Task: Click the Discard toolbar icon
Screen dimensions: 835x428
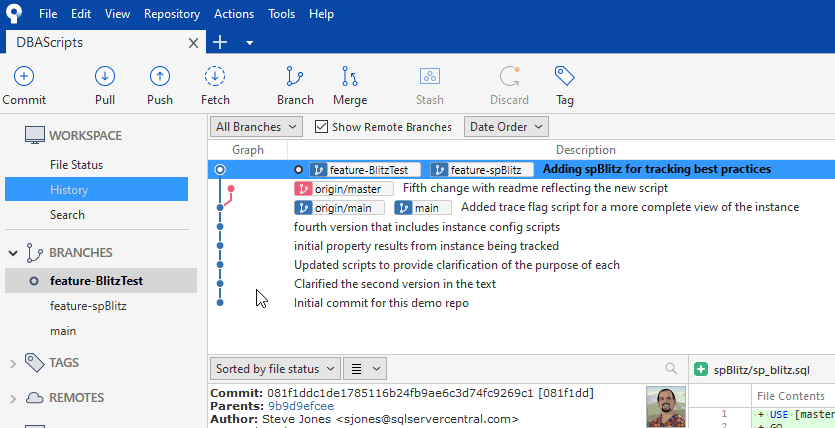Action: point(510,77)
